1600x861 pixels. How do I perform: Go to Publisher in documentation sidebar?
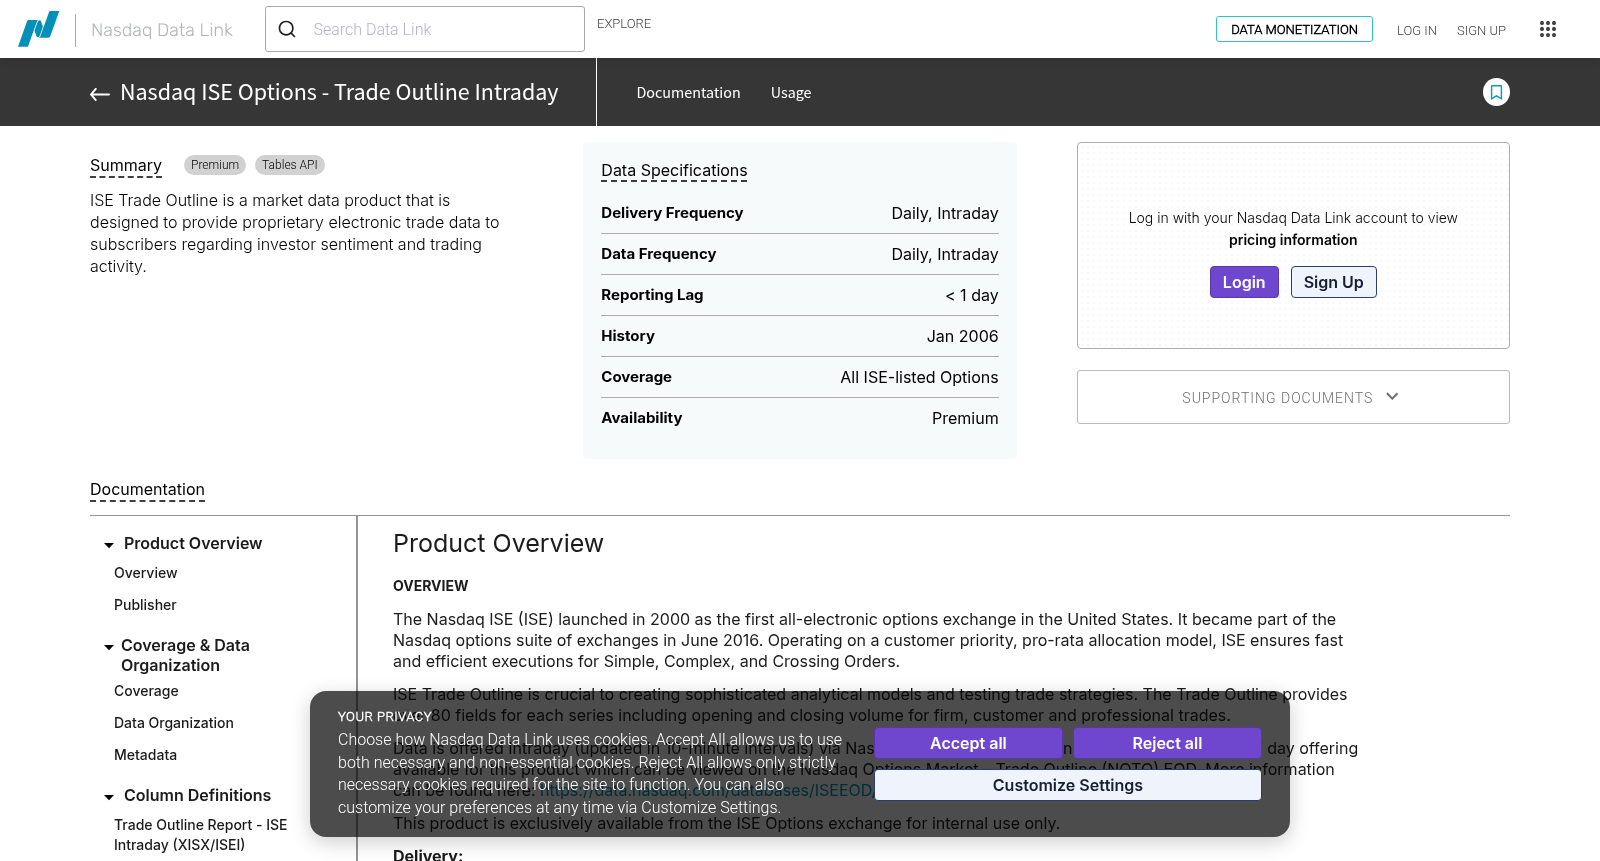(x=145, y=605)
